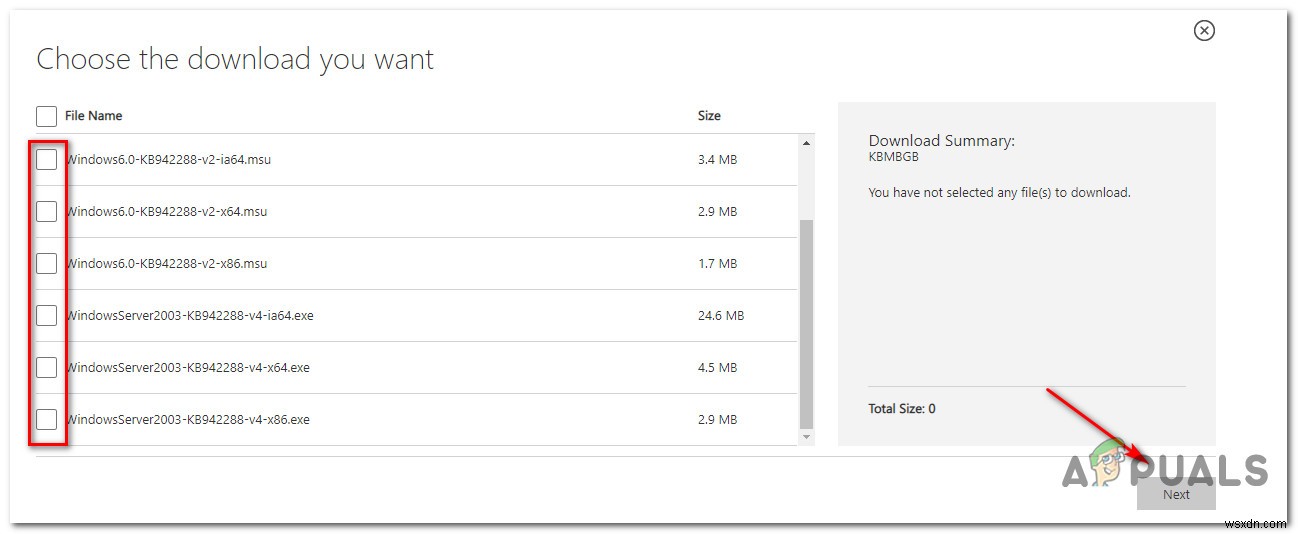Screen dimensions: 1298x534
Task: Check Windows6.0-KB942288-v2-ia64.msu file
Action: (46, 160)
